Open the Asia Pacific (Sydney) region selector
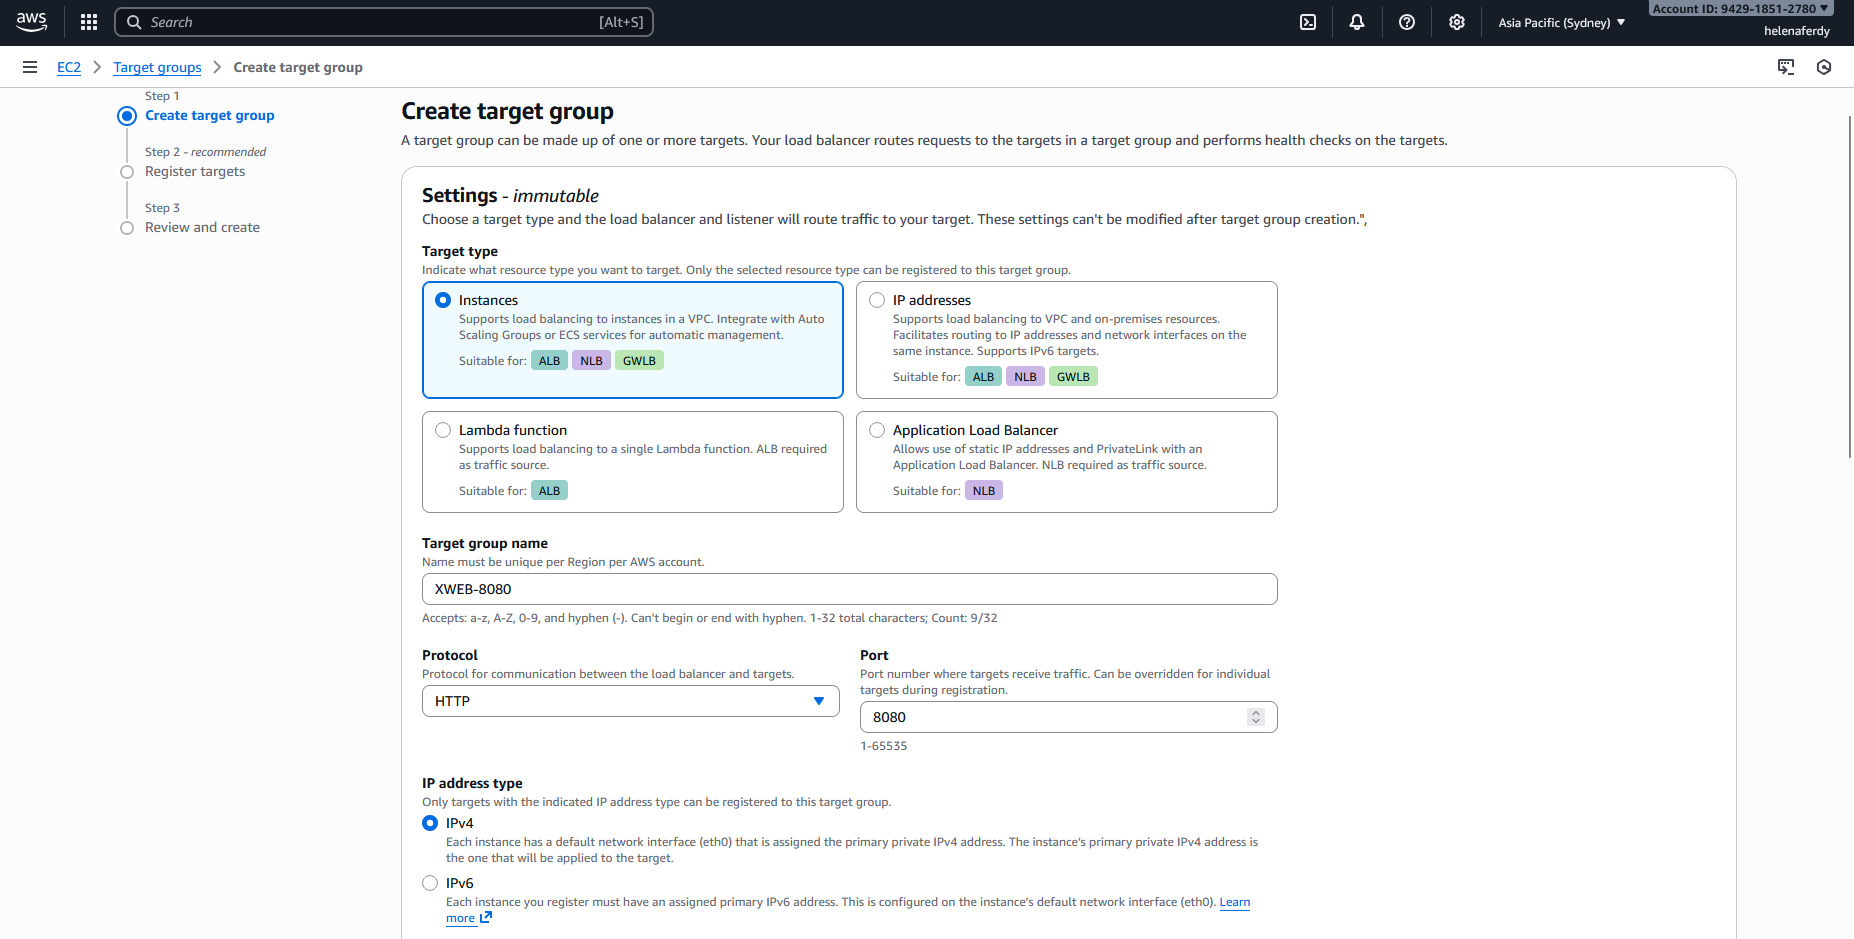The image size is (1854, 939). click(x=1561, y=22)
